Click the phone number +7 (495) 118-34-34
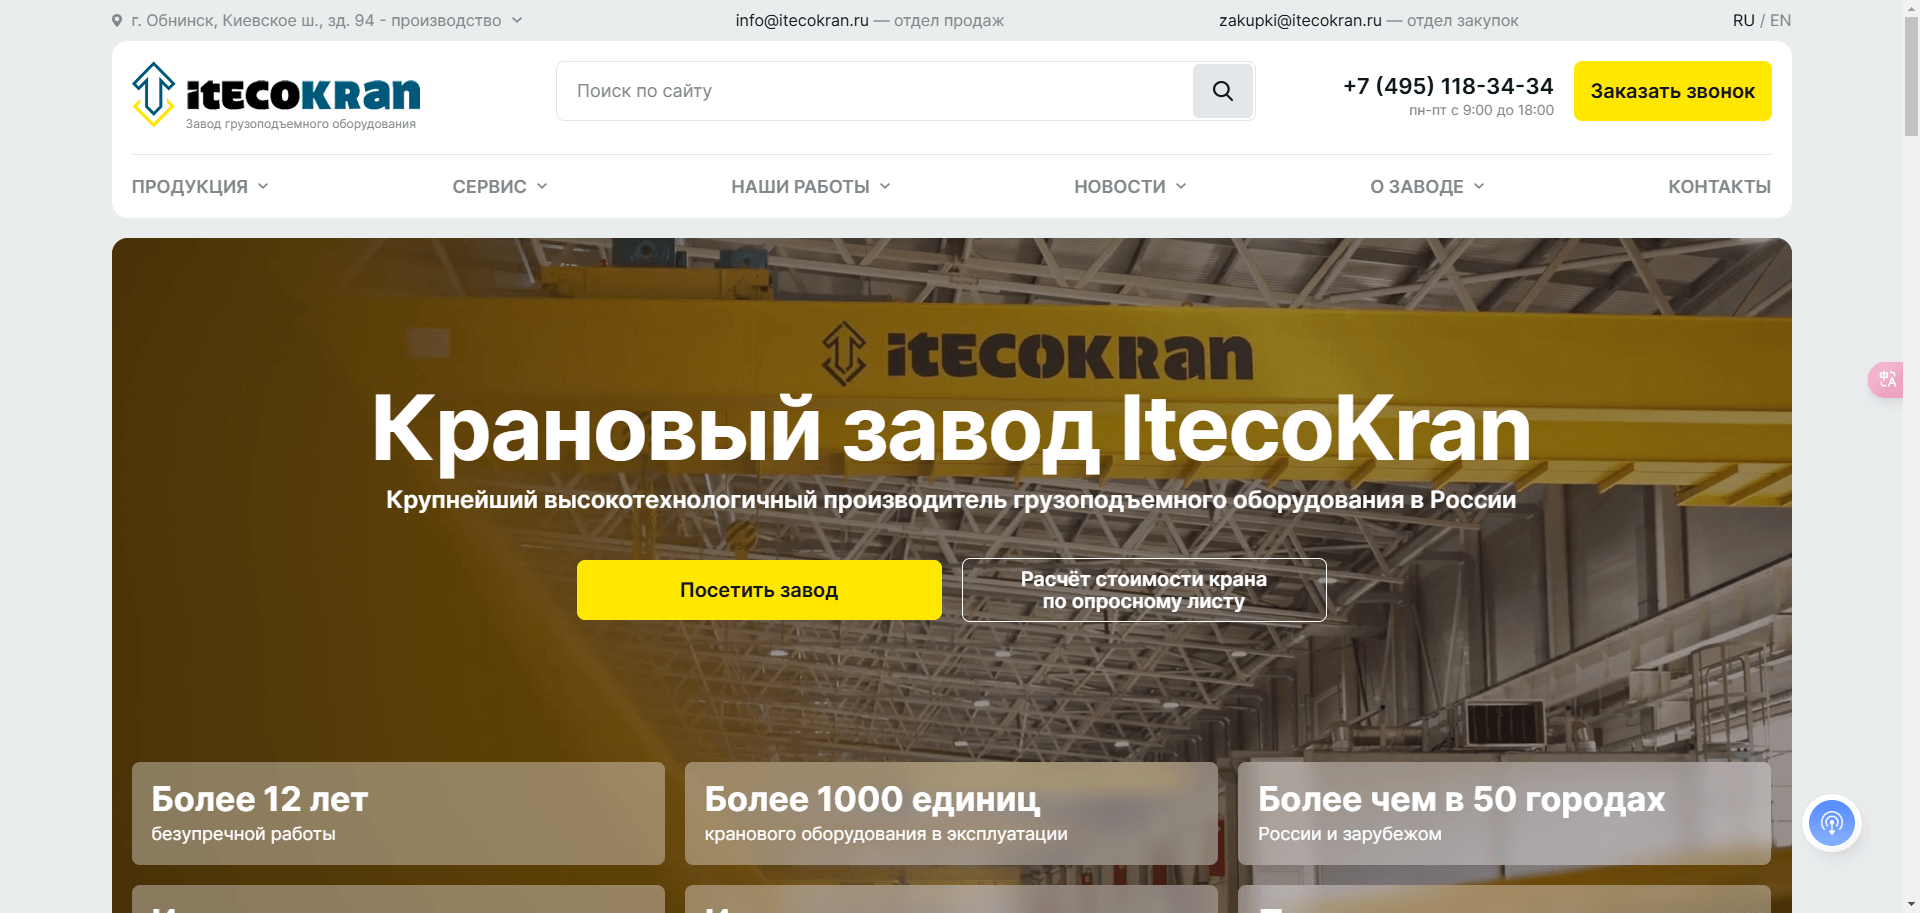 pyautogui.click(x=1448, y=86)
